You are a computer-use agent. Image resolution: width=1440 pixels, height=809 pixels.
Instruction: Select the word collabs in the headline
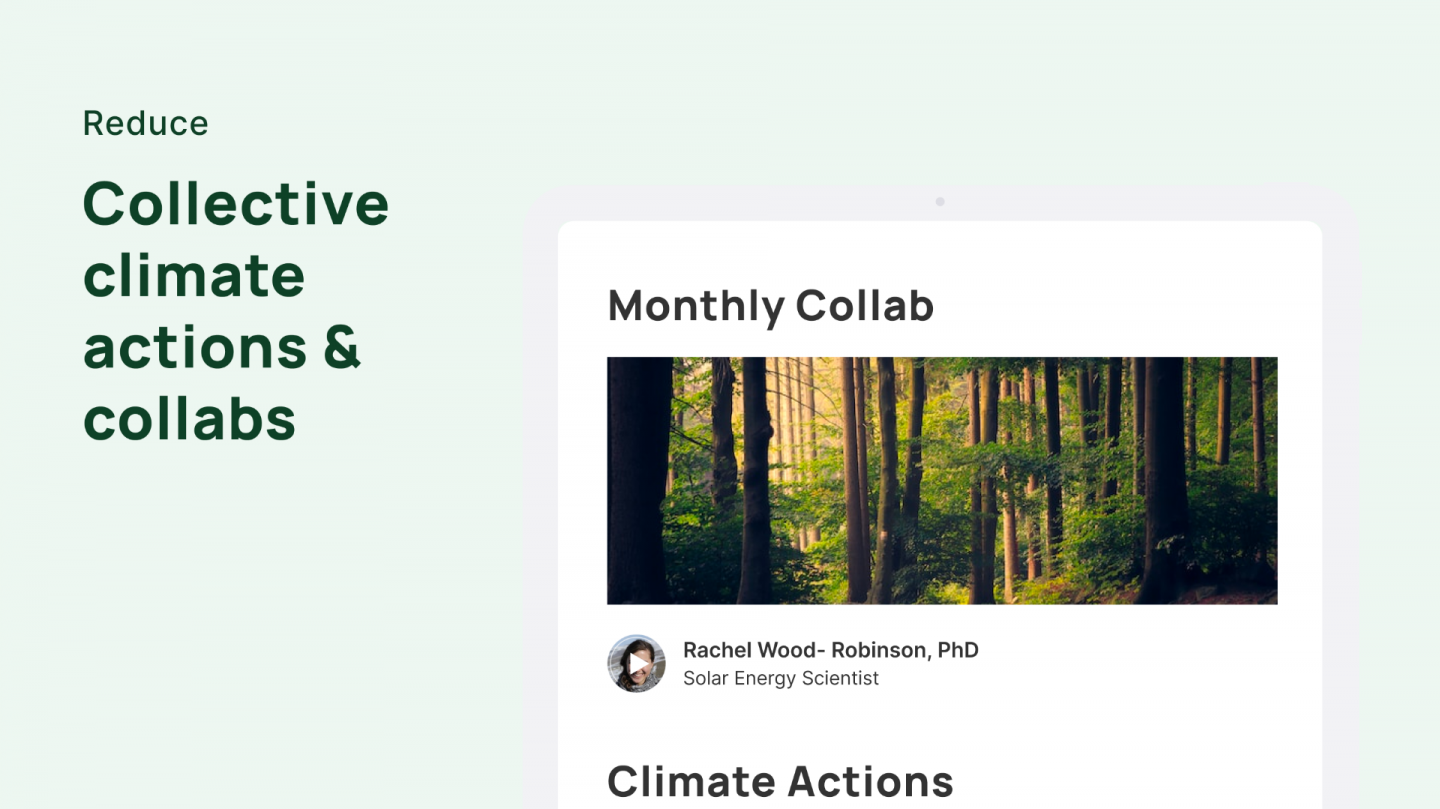[189, 419]
